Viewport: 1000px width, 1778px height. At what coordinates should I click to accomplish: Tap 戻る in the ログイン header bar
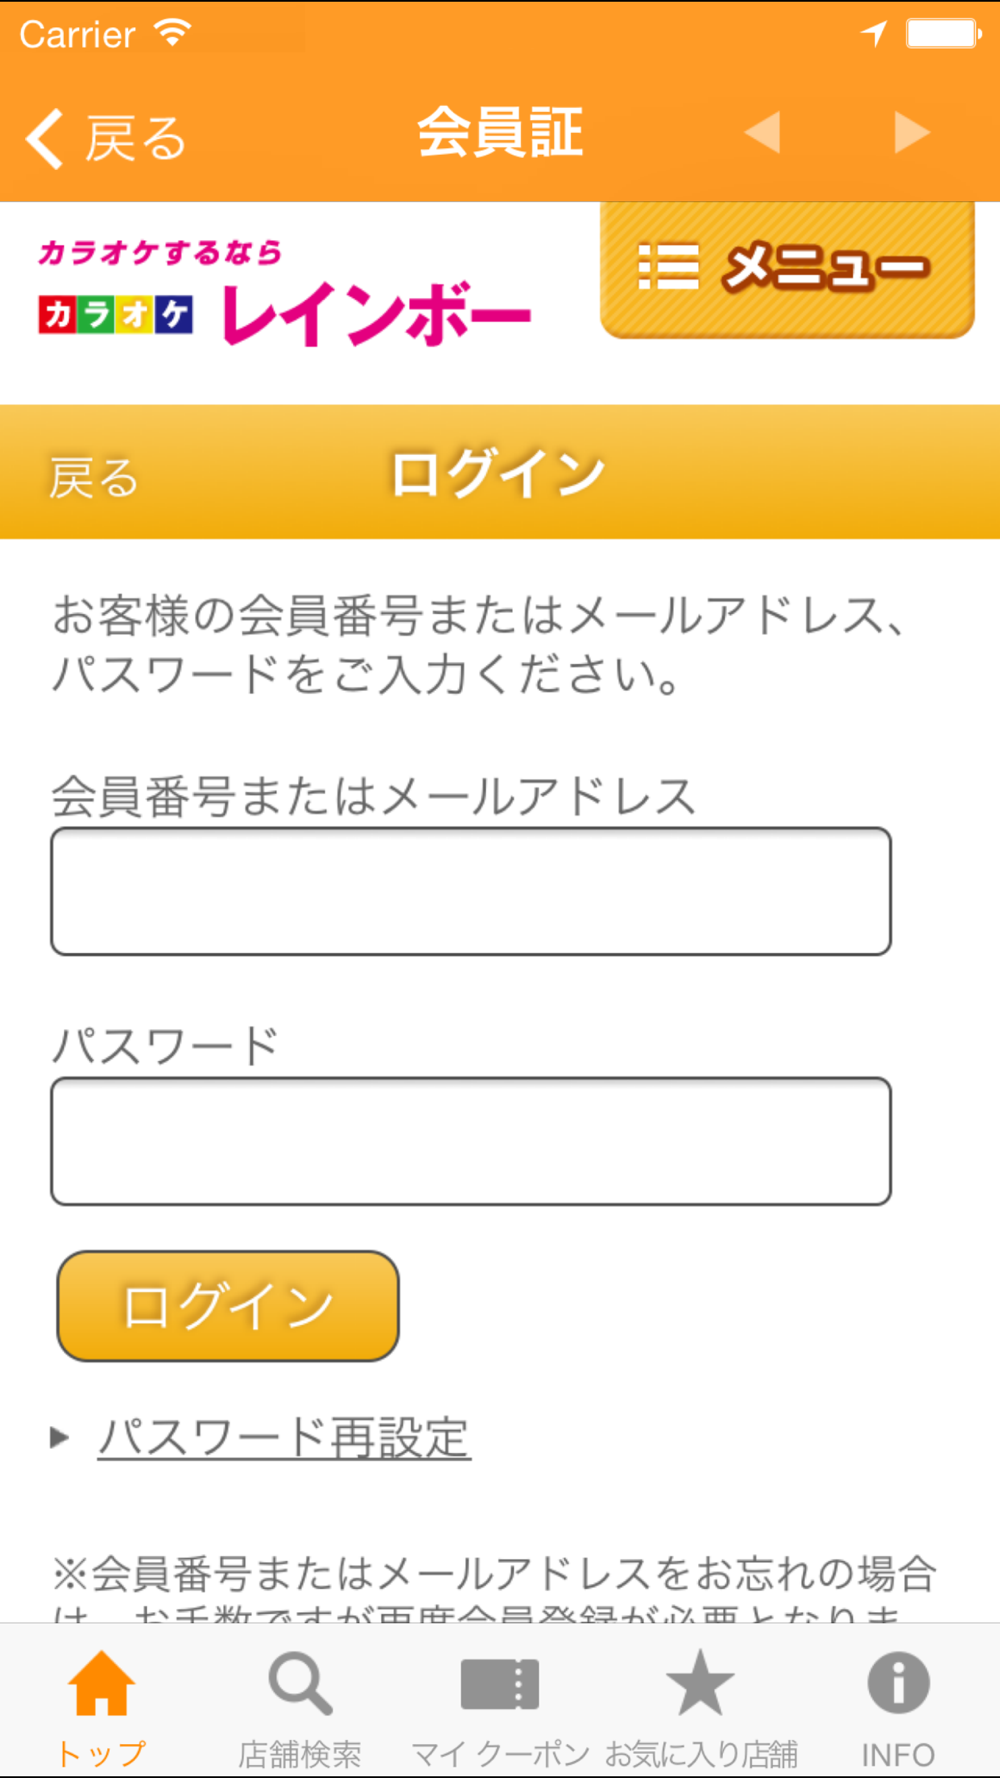[x=94, y=477]
